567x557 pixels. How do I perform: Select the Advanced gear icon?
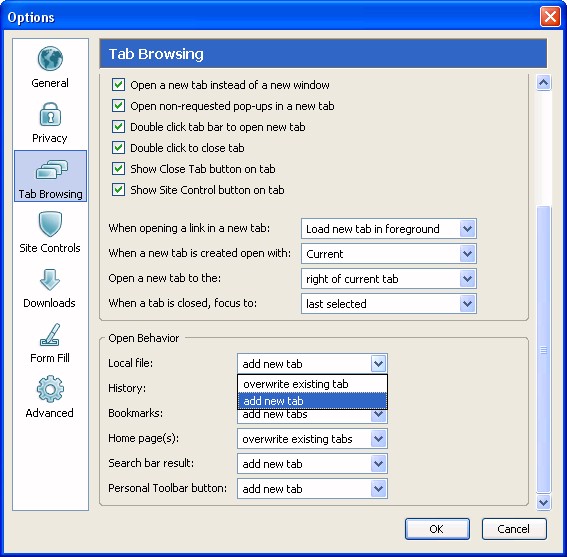(50, 389)
